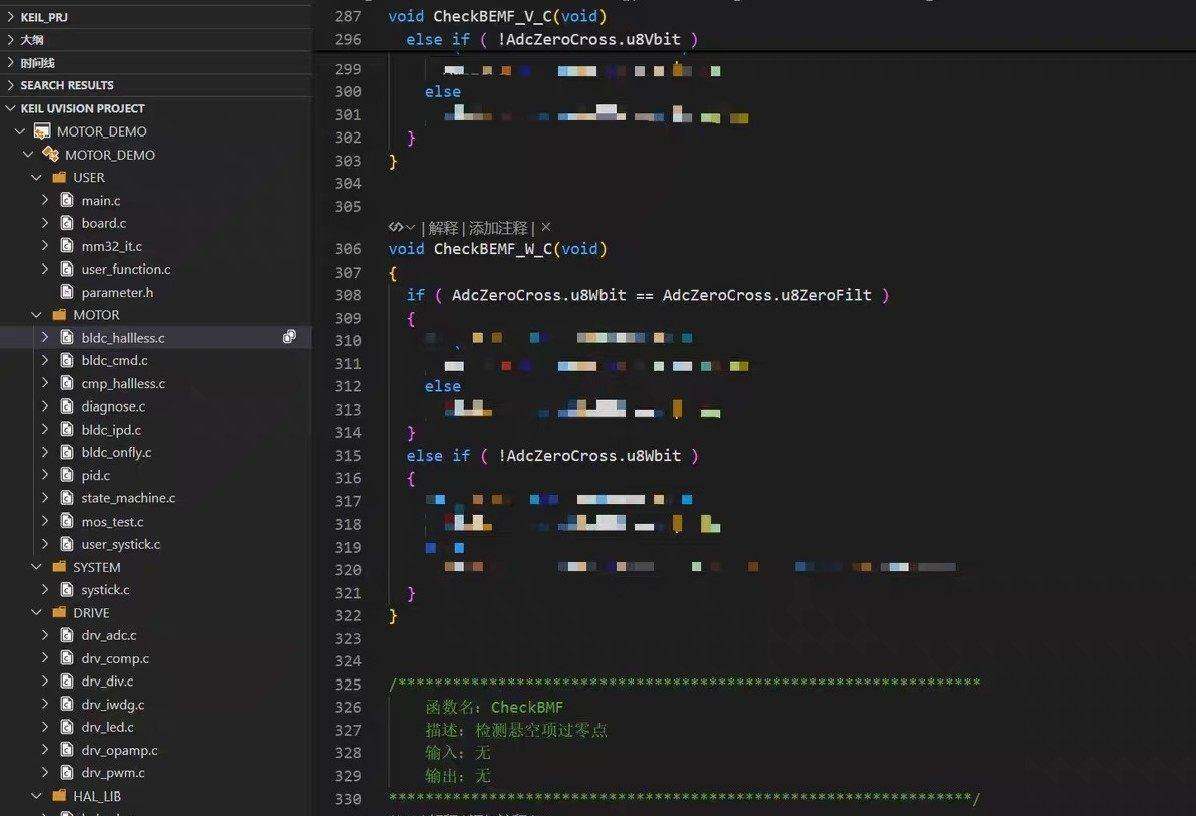Collapse the MOTOR folder chevron
The width and height of the screenshot is (1196, 816).
click(x=37, y=314)
